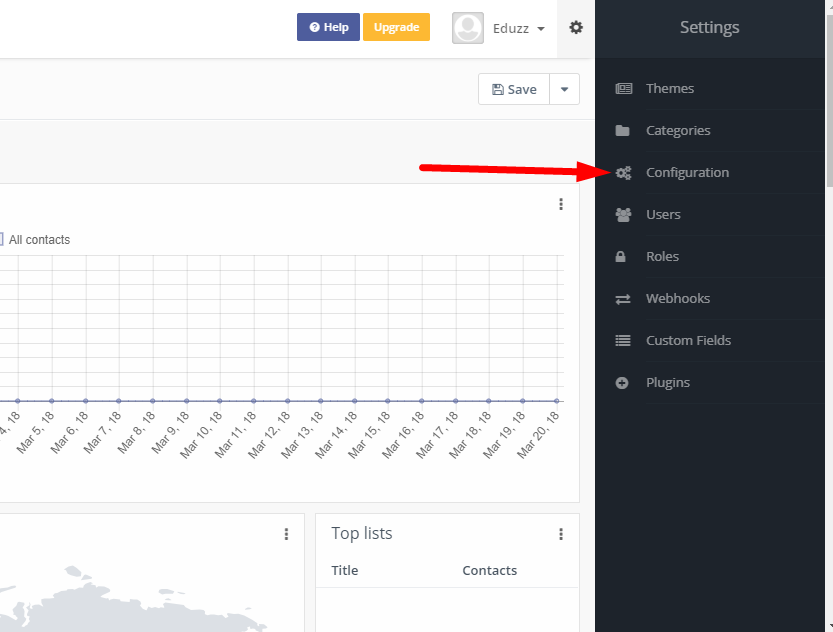
Task: Click the Themes newspaper icon
Action: coord(623,89)
